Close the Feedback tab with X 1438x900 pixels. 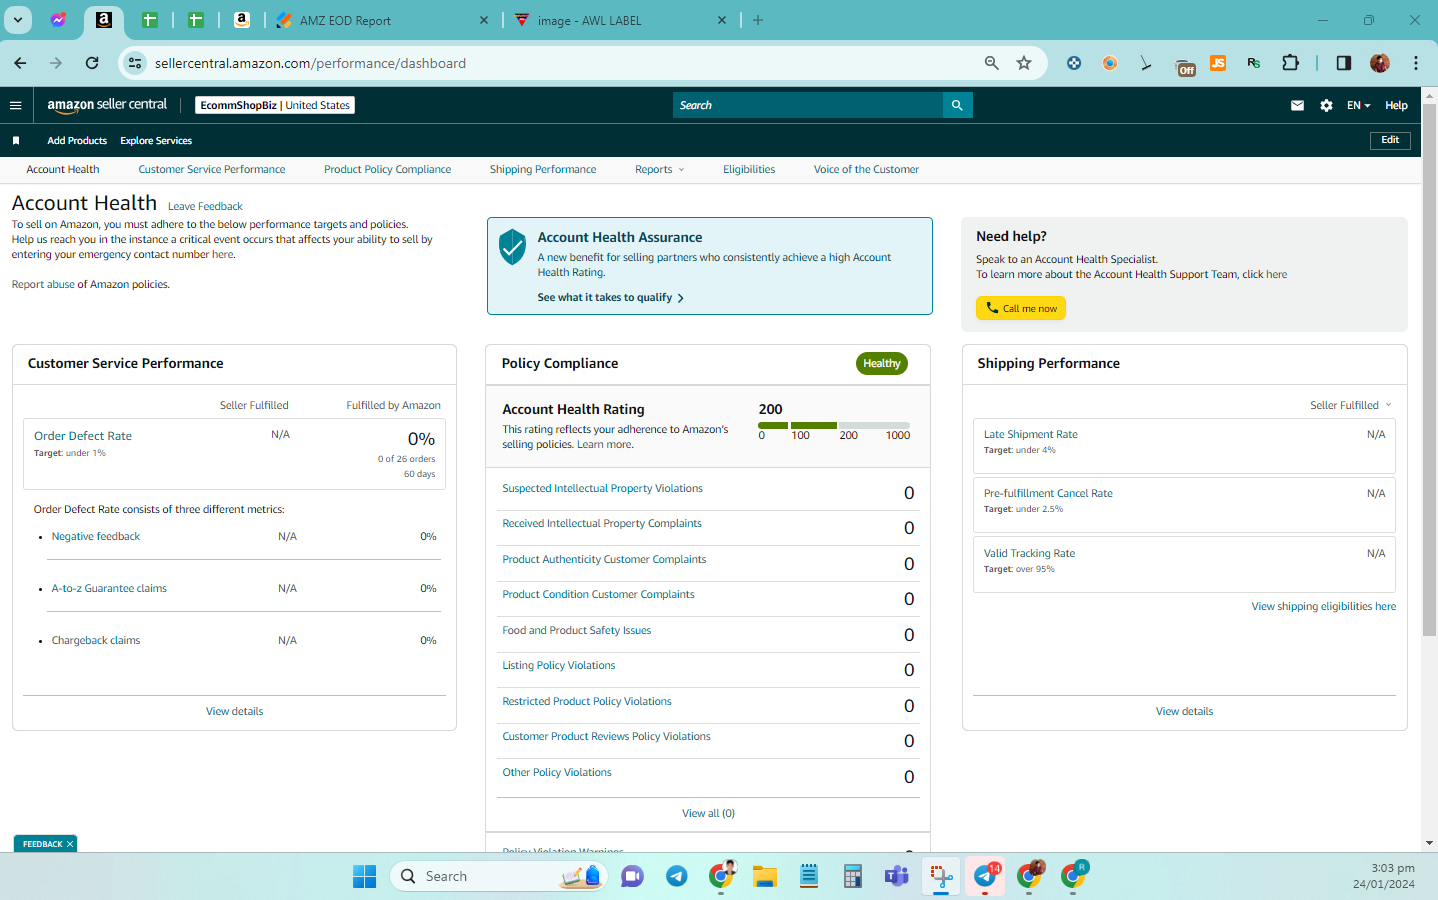point(70,844)
